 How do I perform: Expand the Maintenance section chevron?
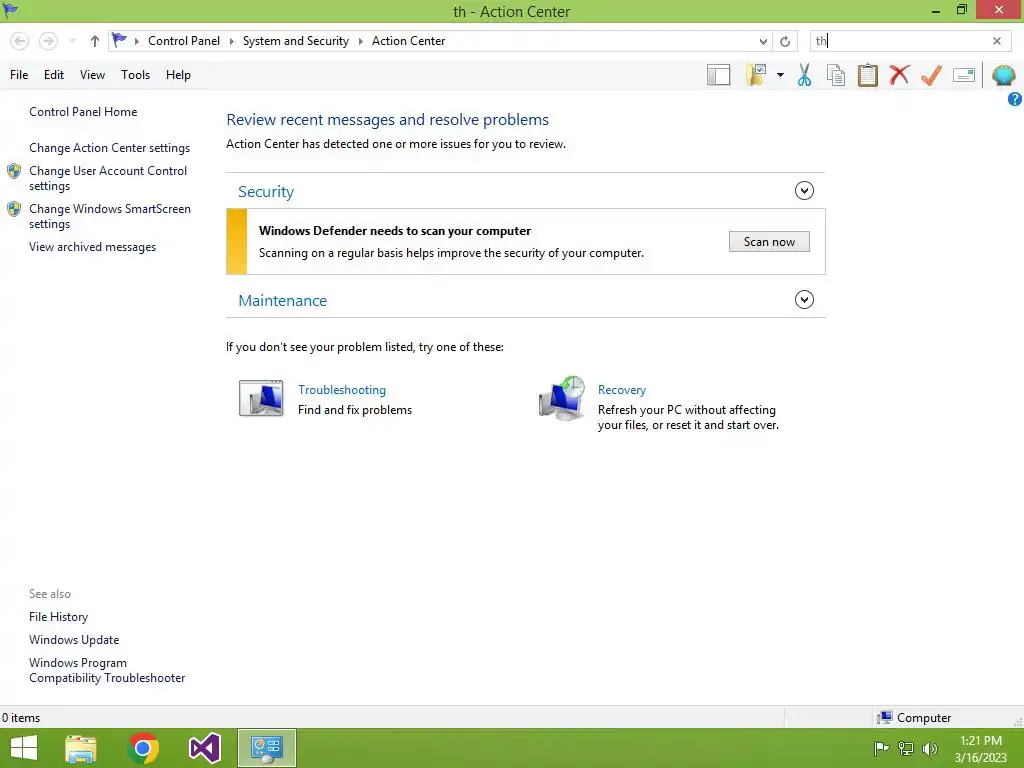[x=804, y=300]
